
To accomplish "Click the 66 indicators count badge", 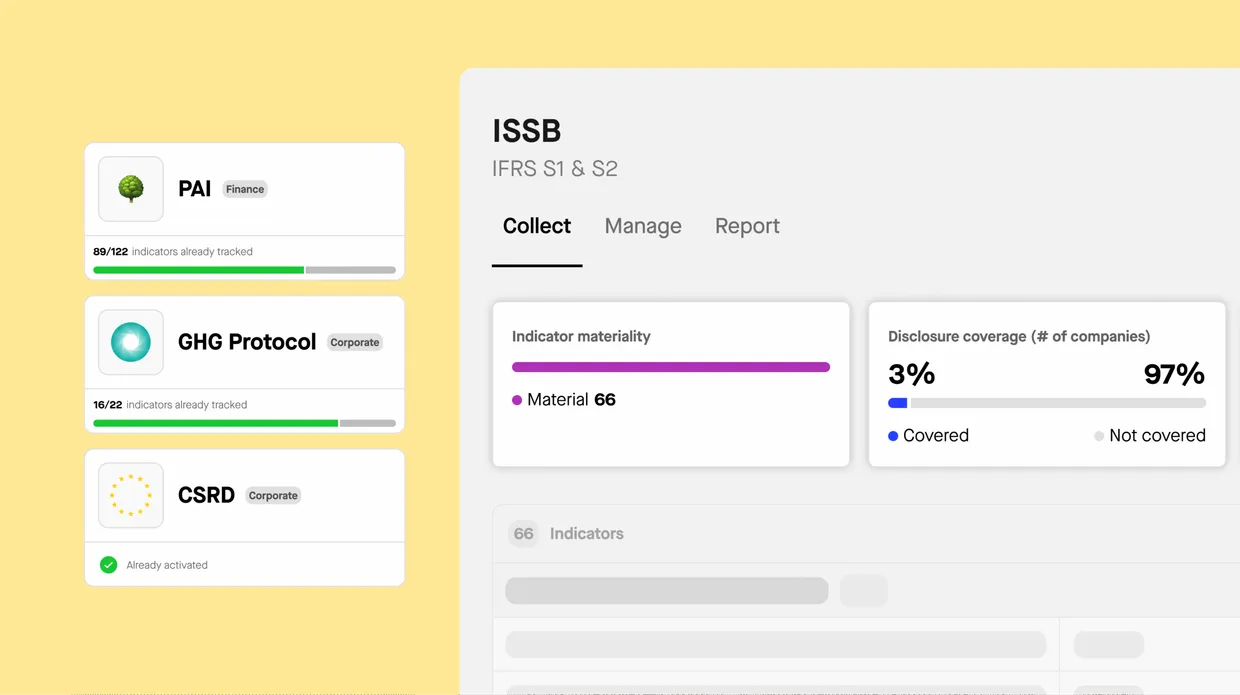I will (523, 534).
